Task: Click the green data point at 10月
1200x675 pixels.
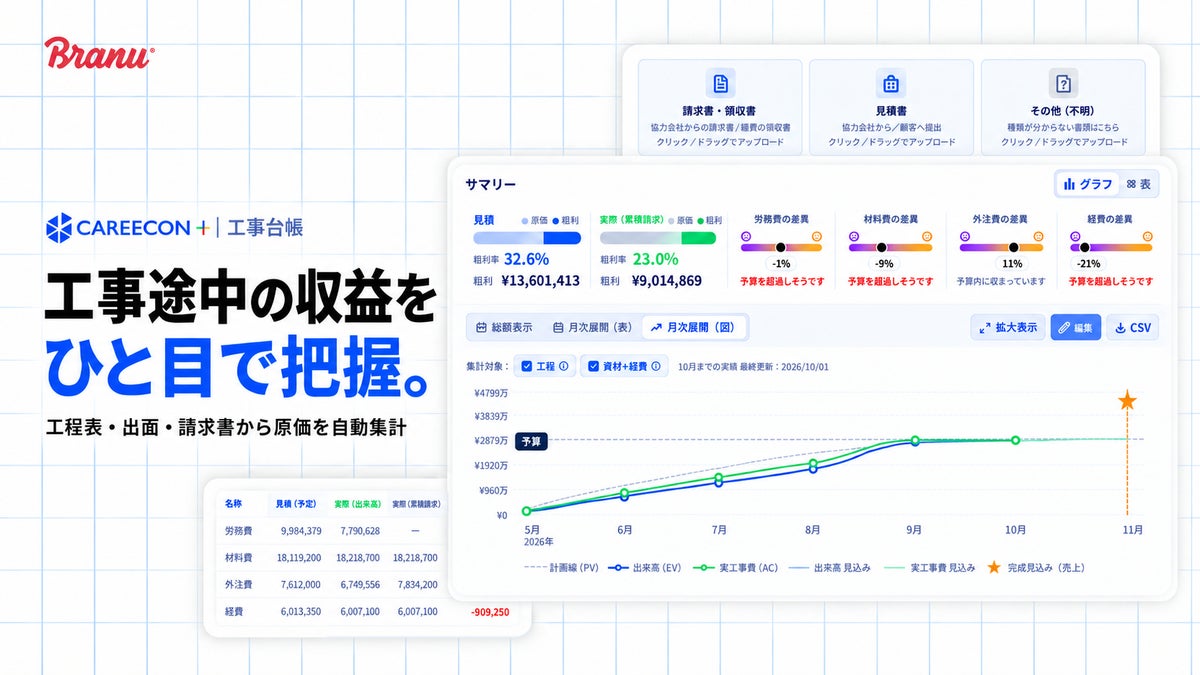Action: [1015, 440]
